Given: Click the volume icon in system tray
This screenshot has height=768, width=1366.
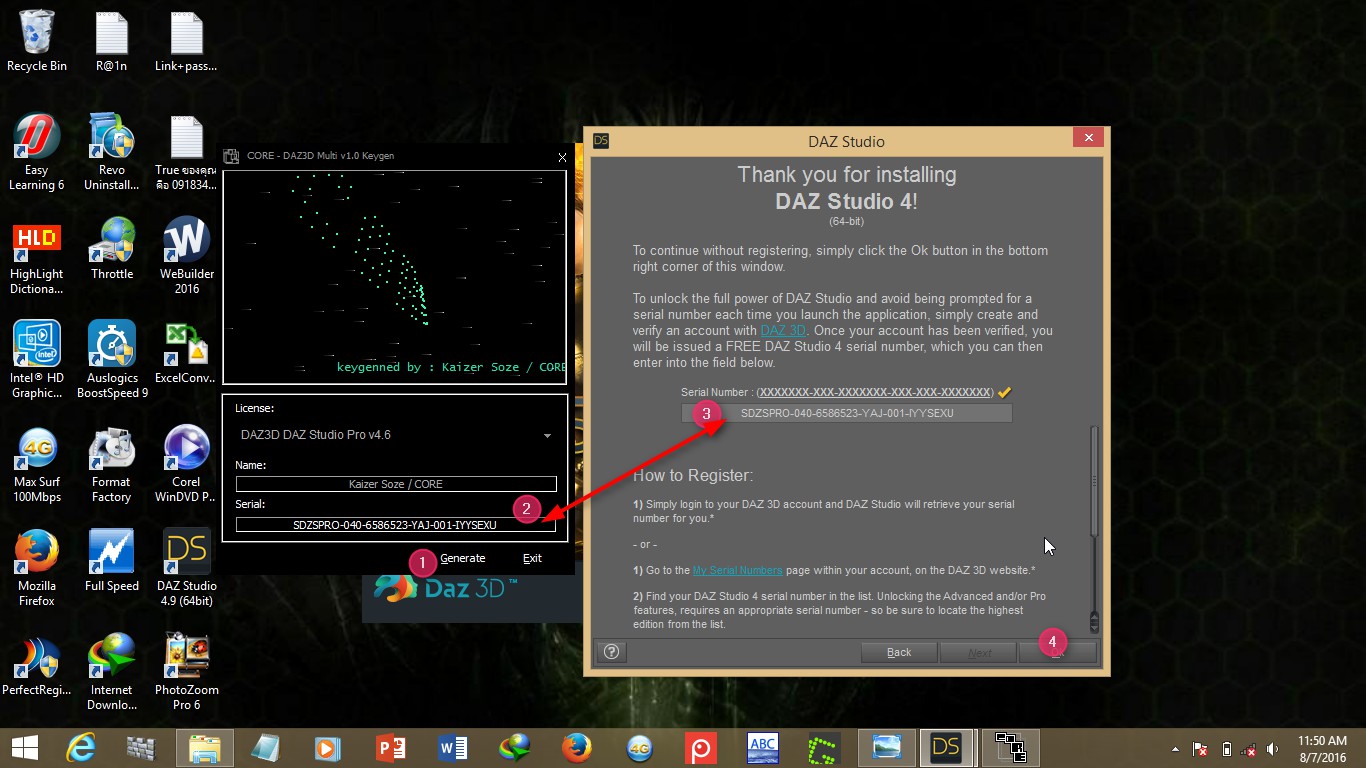Looking at the screenshot, I should [1272, 748].
